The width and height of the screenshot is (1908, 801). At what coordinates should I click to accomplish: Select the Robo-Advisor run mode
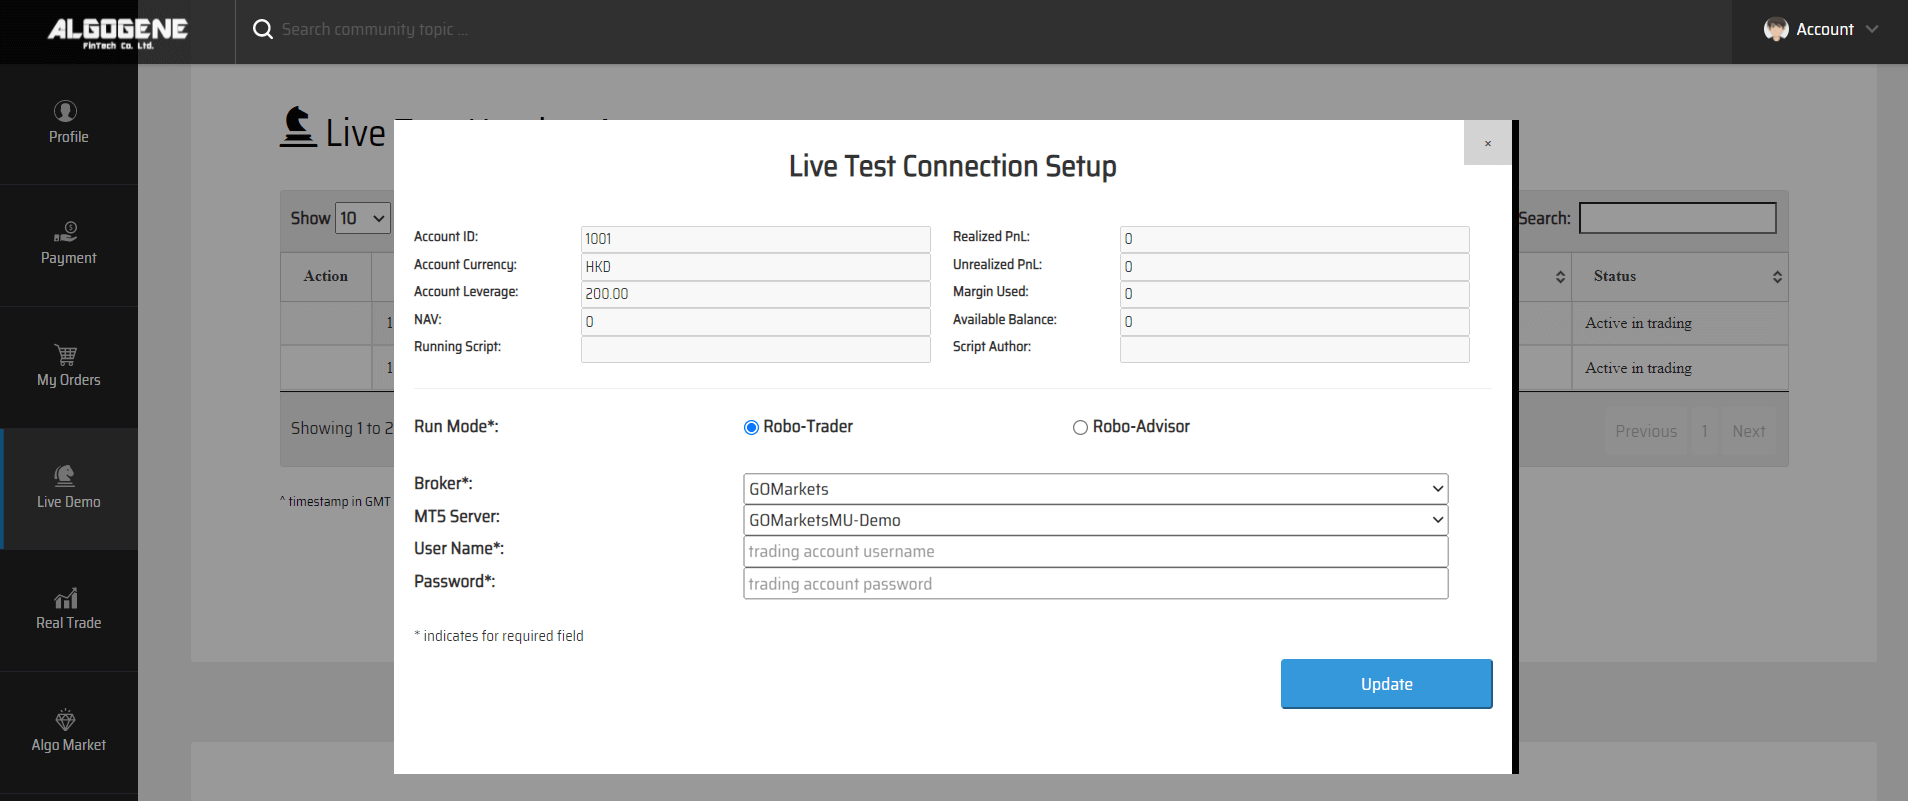point(1080,428)
